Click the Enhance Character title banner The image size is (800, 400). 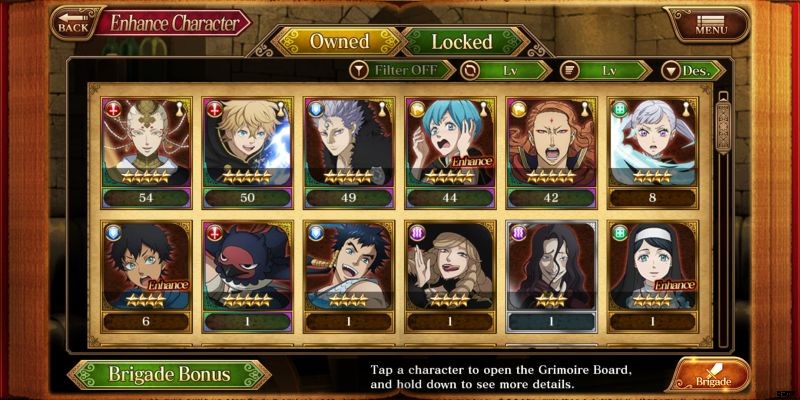pyautogui.click(x=174, y=23)
